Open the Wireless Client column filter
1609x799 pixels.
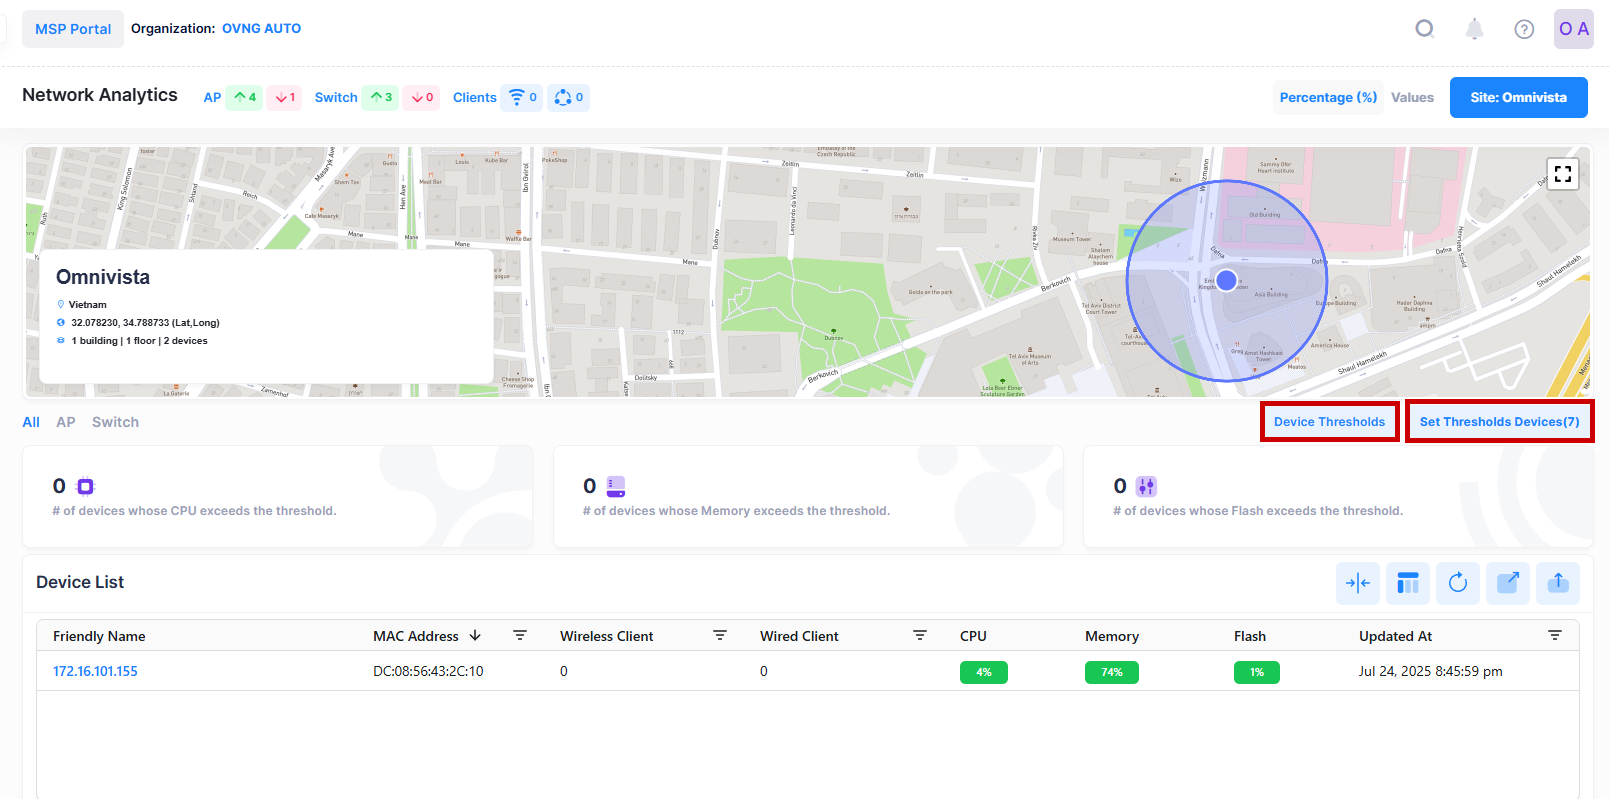720,636
